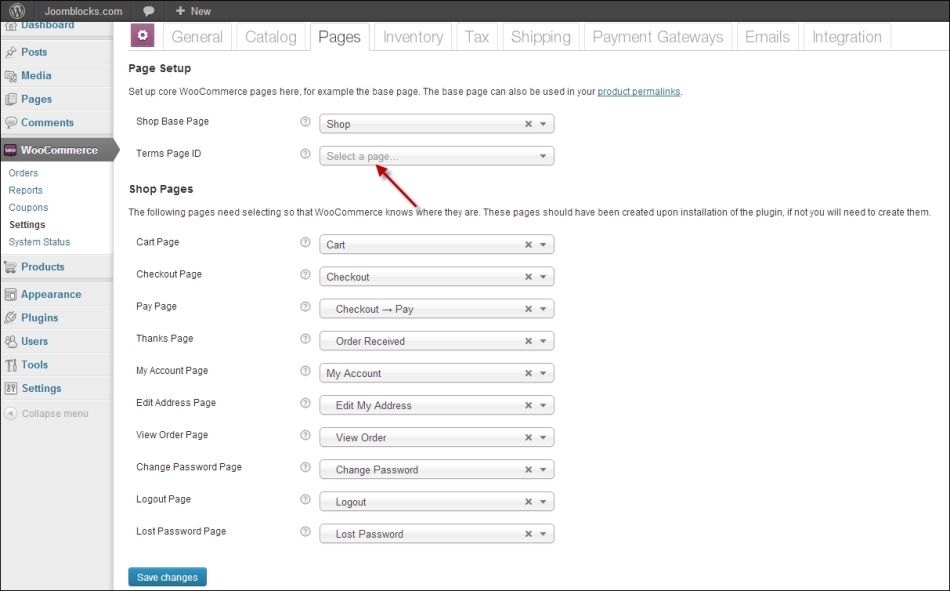Switch to the Shipping tab
This screenshot has height=591, width=950.
tap(540, 37)
